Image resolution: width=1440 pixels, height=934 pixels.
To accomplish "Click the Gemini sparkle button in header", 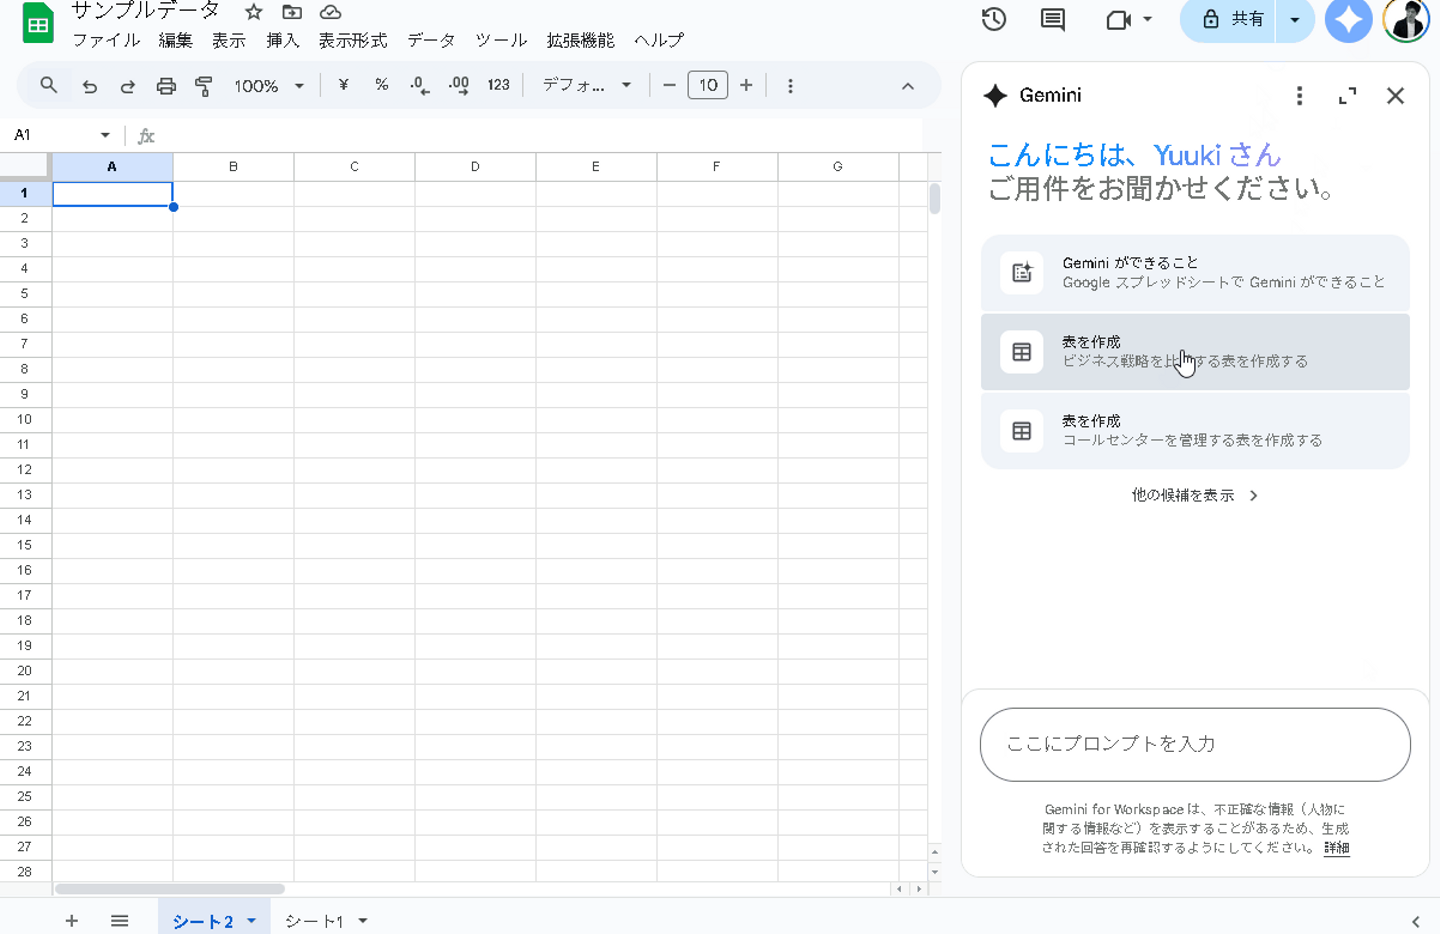I will pos(1348,20).
